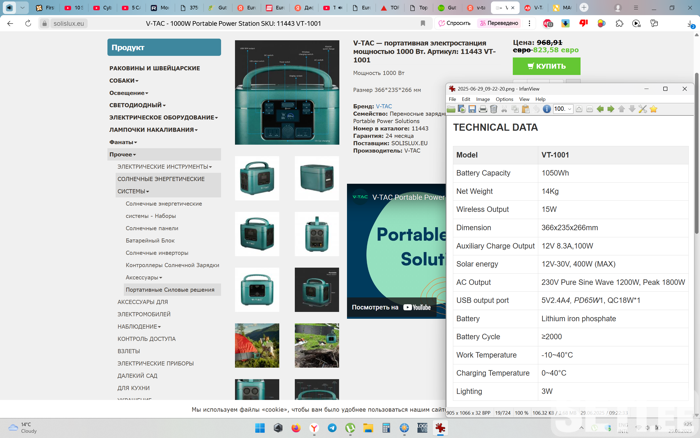Click the IrfanView yellow star icon
The width and height of the screenshot is (700, 438).
coord(654,109)
